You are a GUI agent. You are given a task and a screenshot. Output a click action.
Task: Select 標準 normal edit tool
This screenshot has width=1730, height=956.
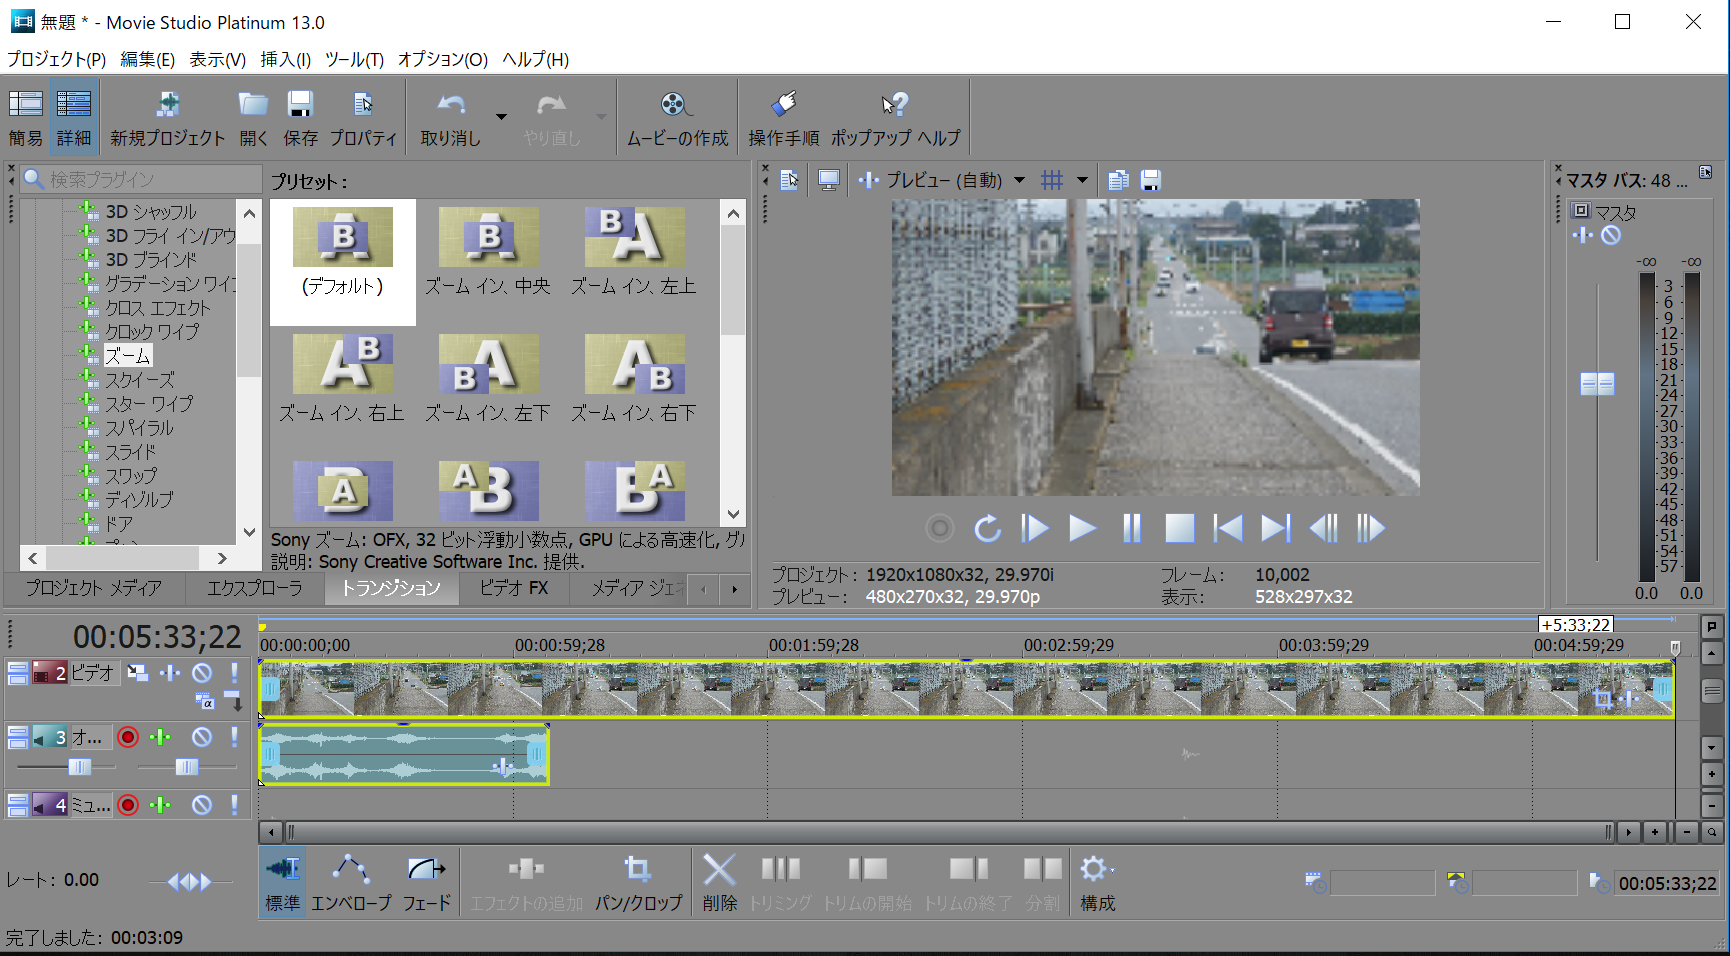tap(283, 881)
